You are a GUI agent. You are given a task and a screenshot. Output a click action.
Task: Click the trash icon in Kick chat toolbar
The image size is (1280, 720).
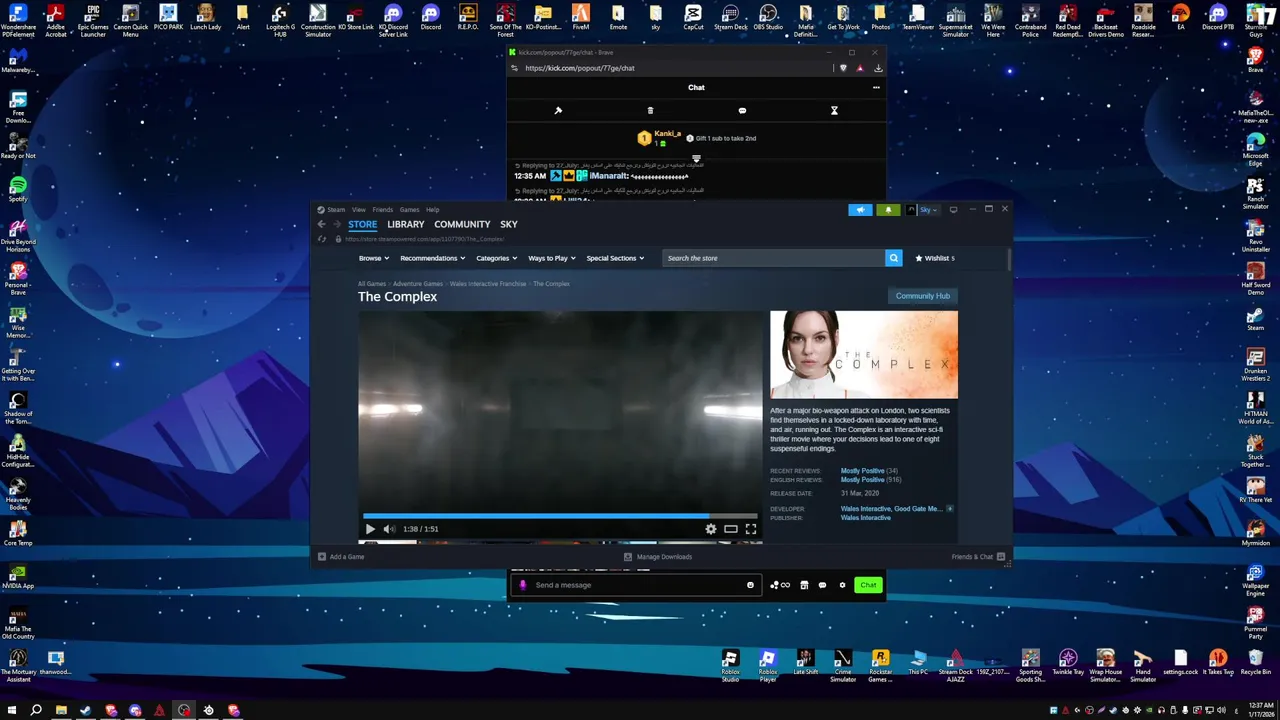[x=650, y=110]
